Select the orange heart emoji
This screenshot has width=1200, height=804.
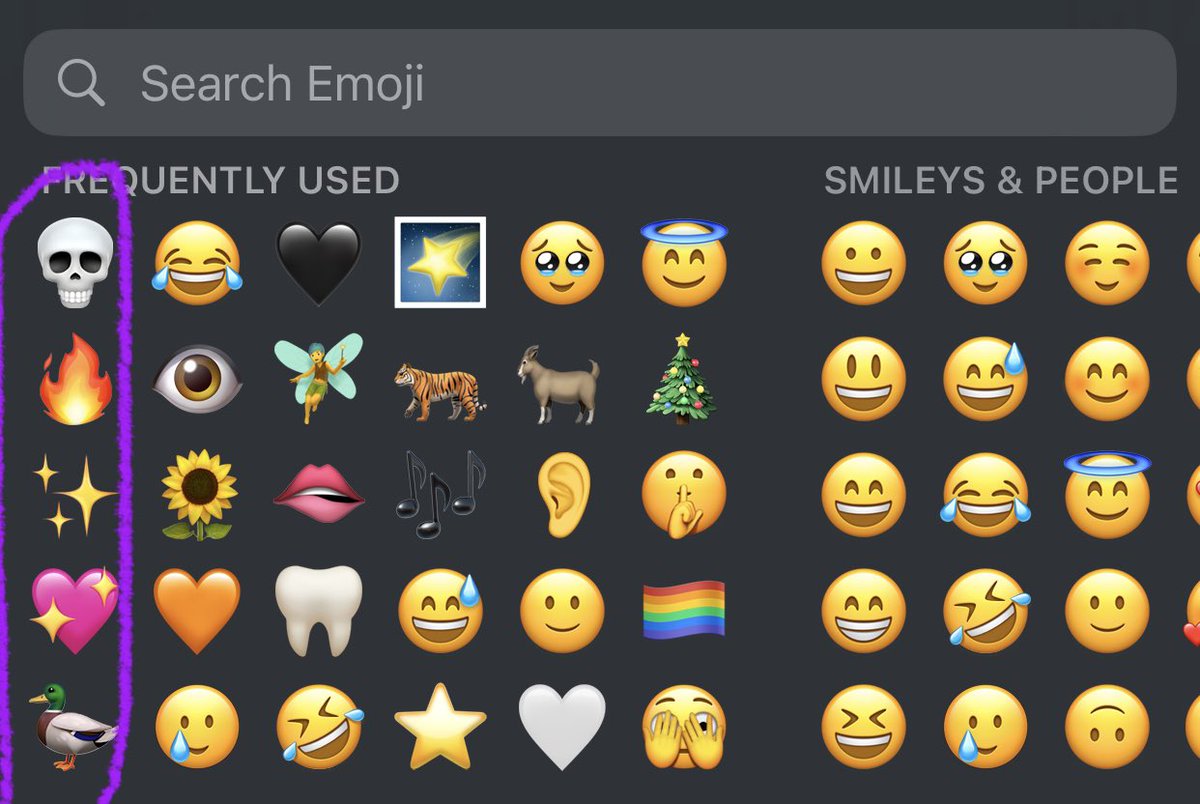197,611
